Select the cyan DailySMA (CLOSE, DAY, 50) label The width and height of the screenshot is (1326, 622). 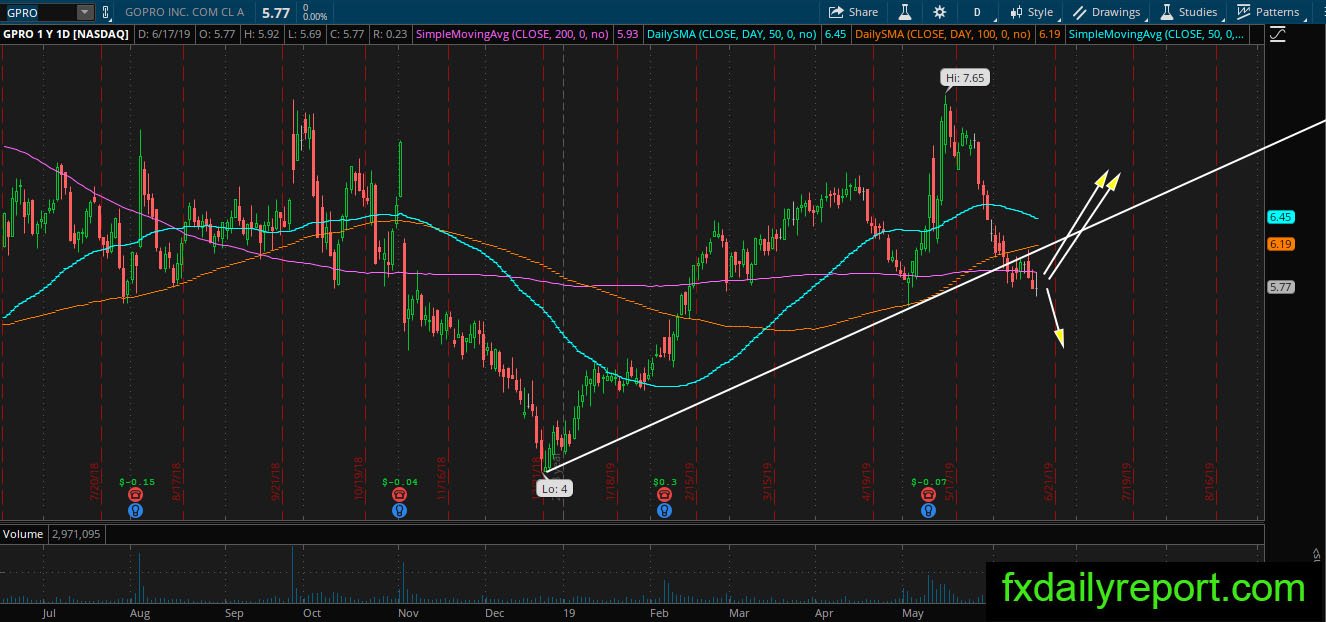(732, 34)
